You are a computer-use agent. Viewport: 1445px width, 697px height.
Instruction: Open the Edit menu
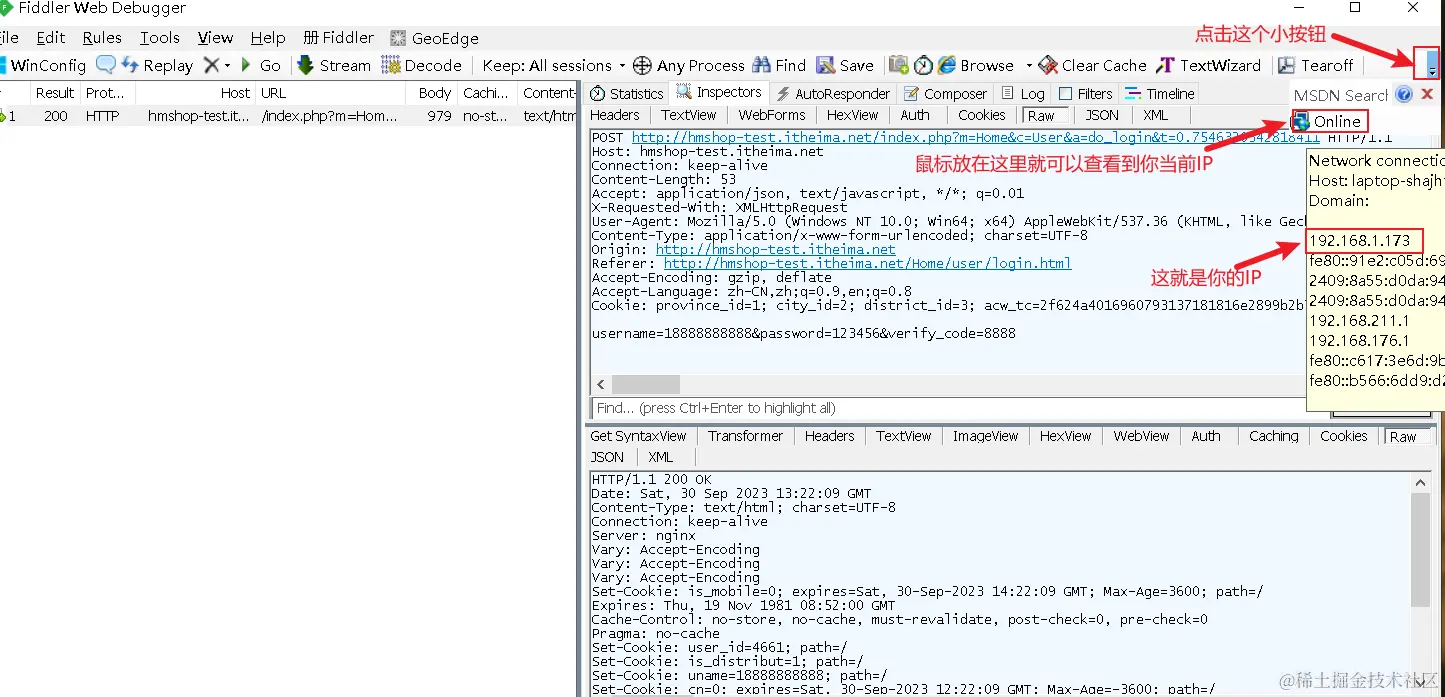pyautogui.click(x=51, y=38)
